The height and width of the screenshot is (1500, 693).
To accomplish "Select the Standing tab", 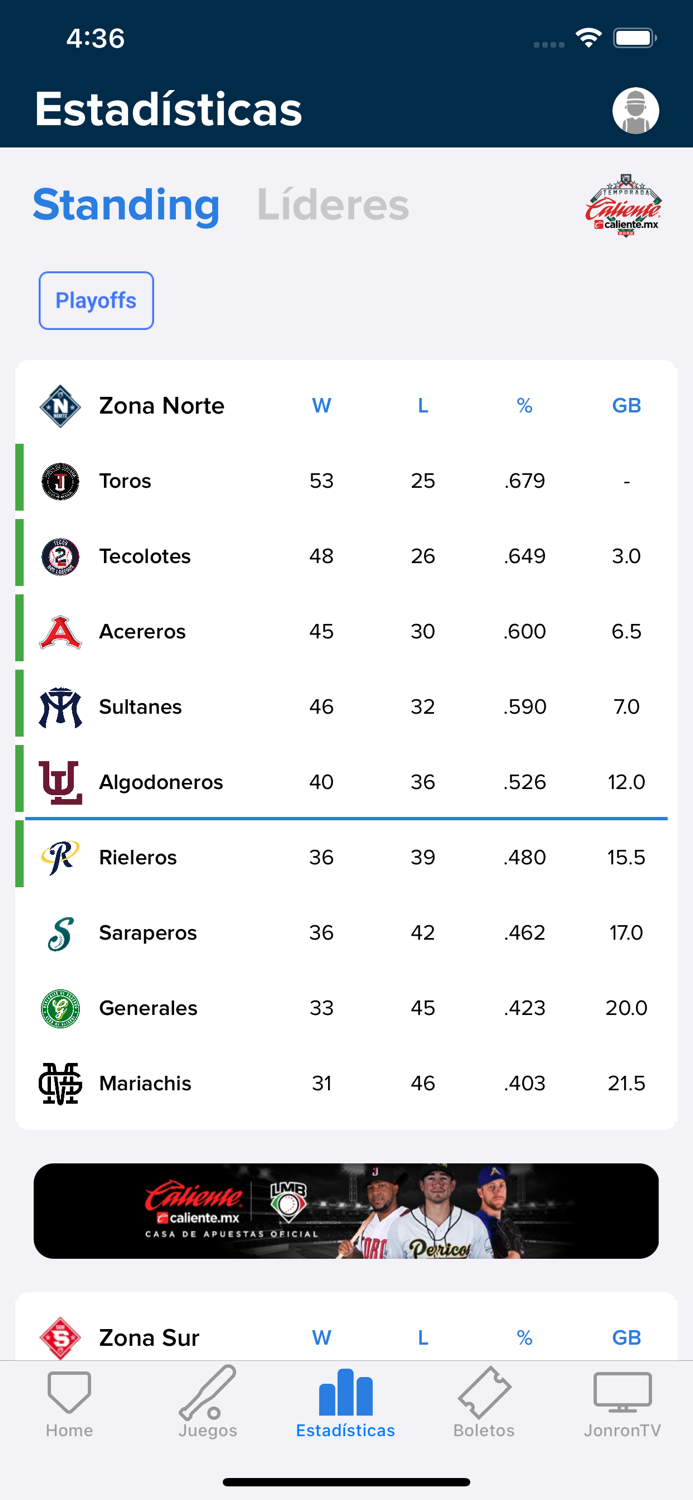I will point(126,205).
